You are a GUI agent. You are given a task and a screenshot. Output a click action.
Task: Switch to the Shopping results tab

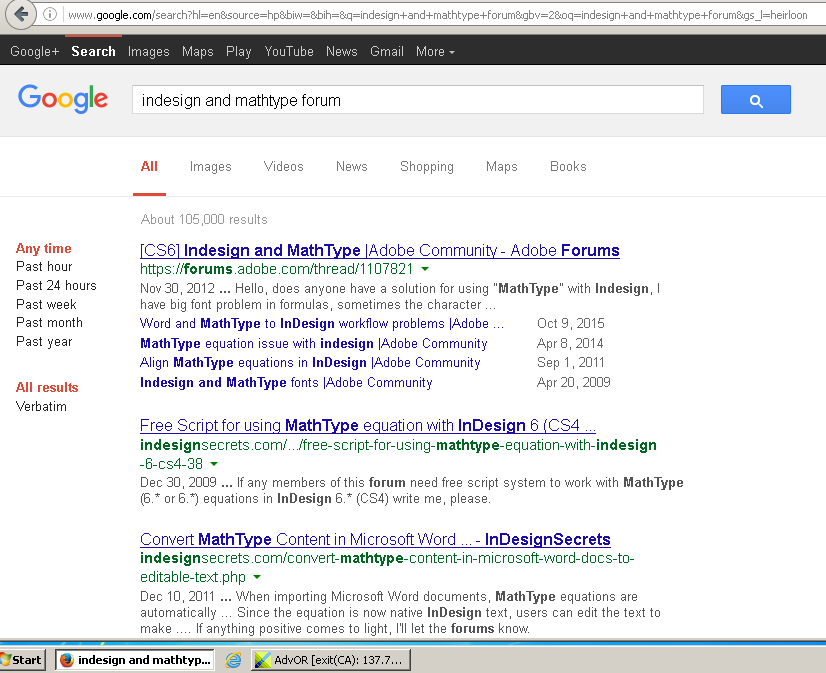[x=427, y=166]
